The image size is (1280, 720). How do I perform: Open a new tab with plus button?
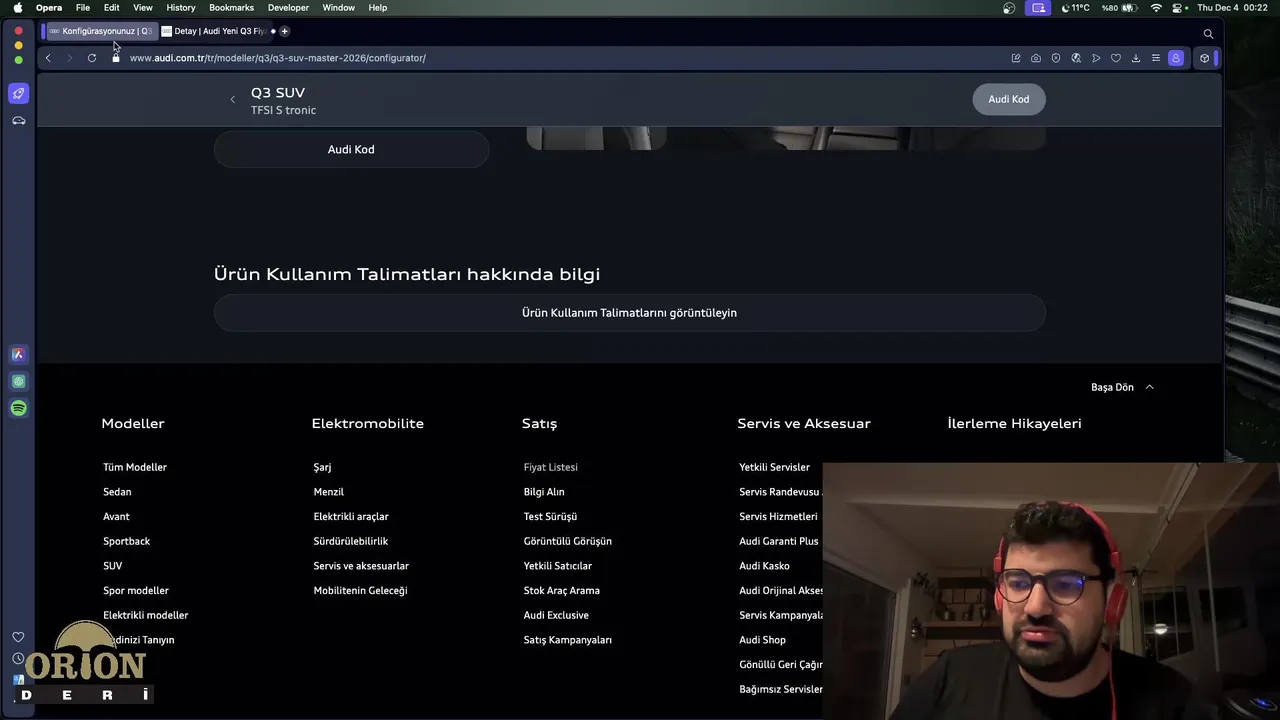point(284,31)
